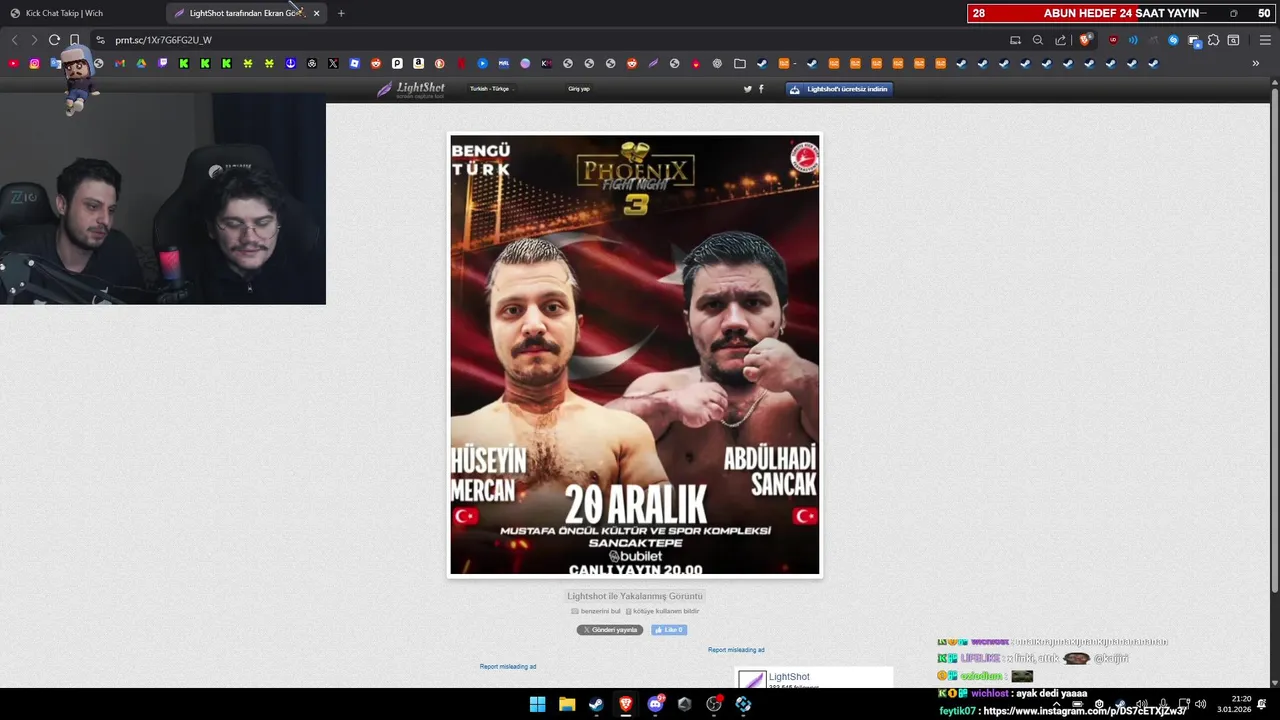Click the Facebook Like button

tap(669, 630)
